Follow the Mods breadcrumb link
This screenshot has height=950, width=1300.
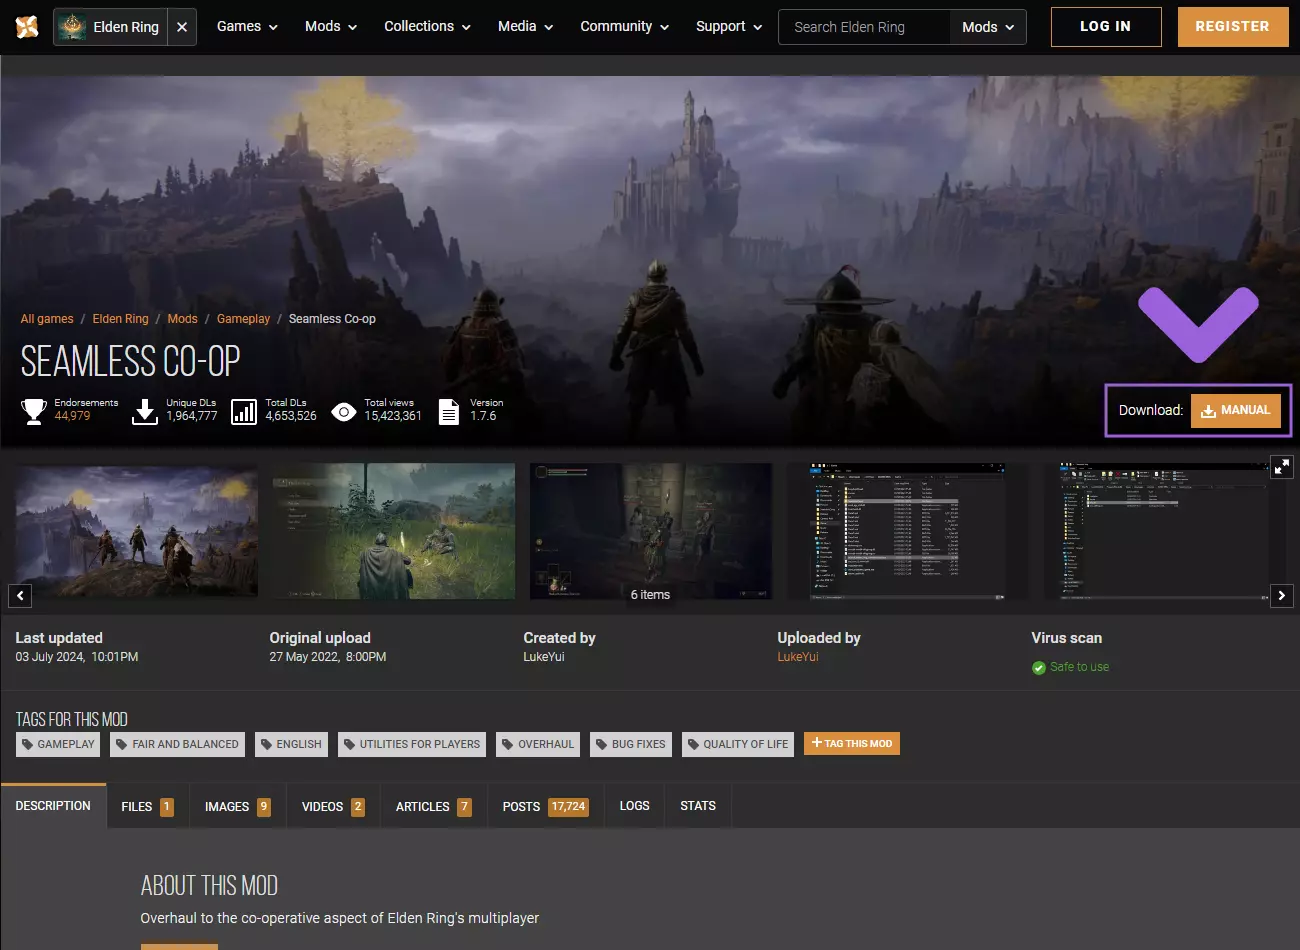(182, 319)
